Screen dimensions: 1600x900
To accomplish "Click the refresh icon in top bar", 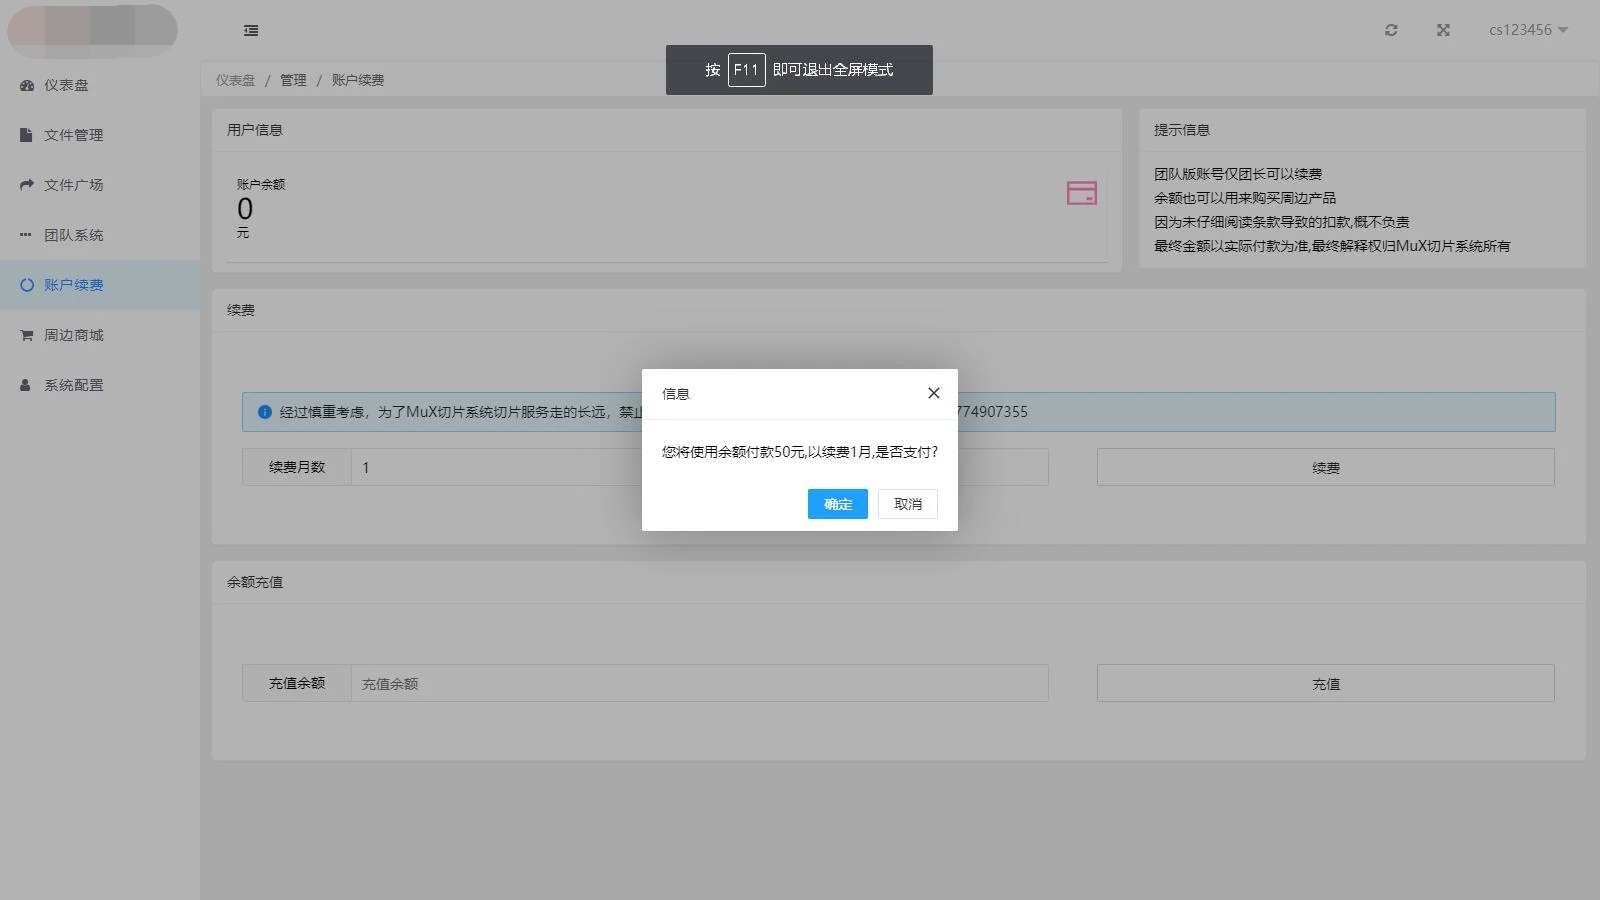I will pos(1391,30).
